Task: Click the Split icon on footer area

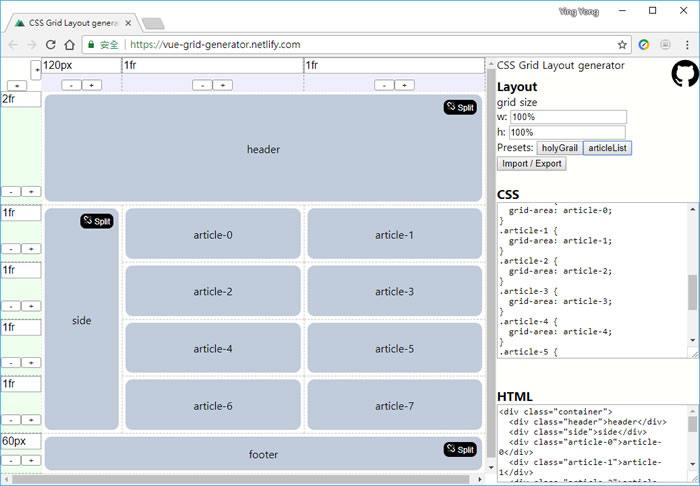Action: pyautogui.click(x=460, y=450)
